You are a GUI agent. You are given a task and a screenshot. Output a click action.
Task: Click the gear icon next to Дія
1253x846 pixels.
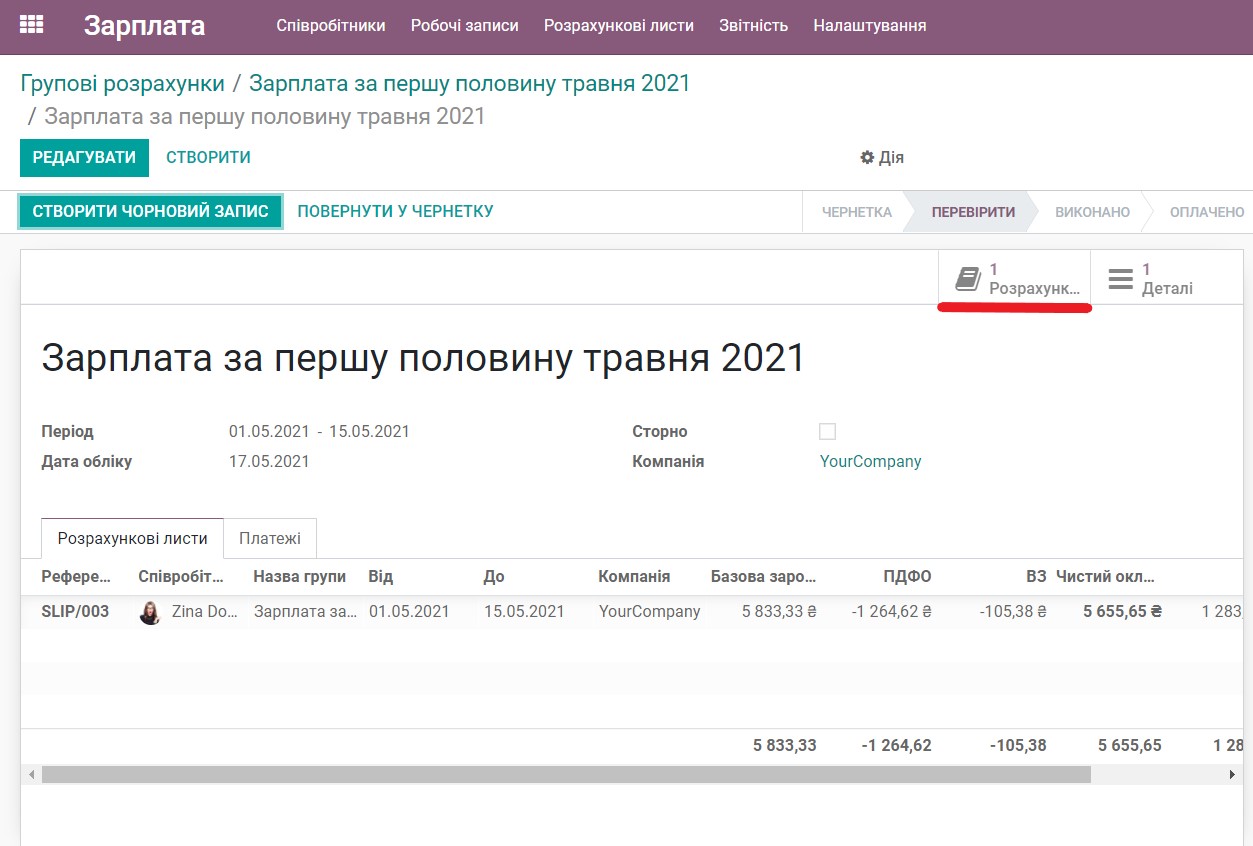(866, 157)
